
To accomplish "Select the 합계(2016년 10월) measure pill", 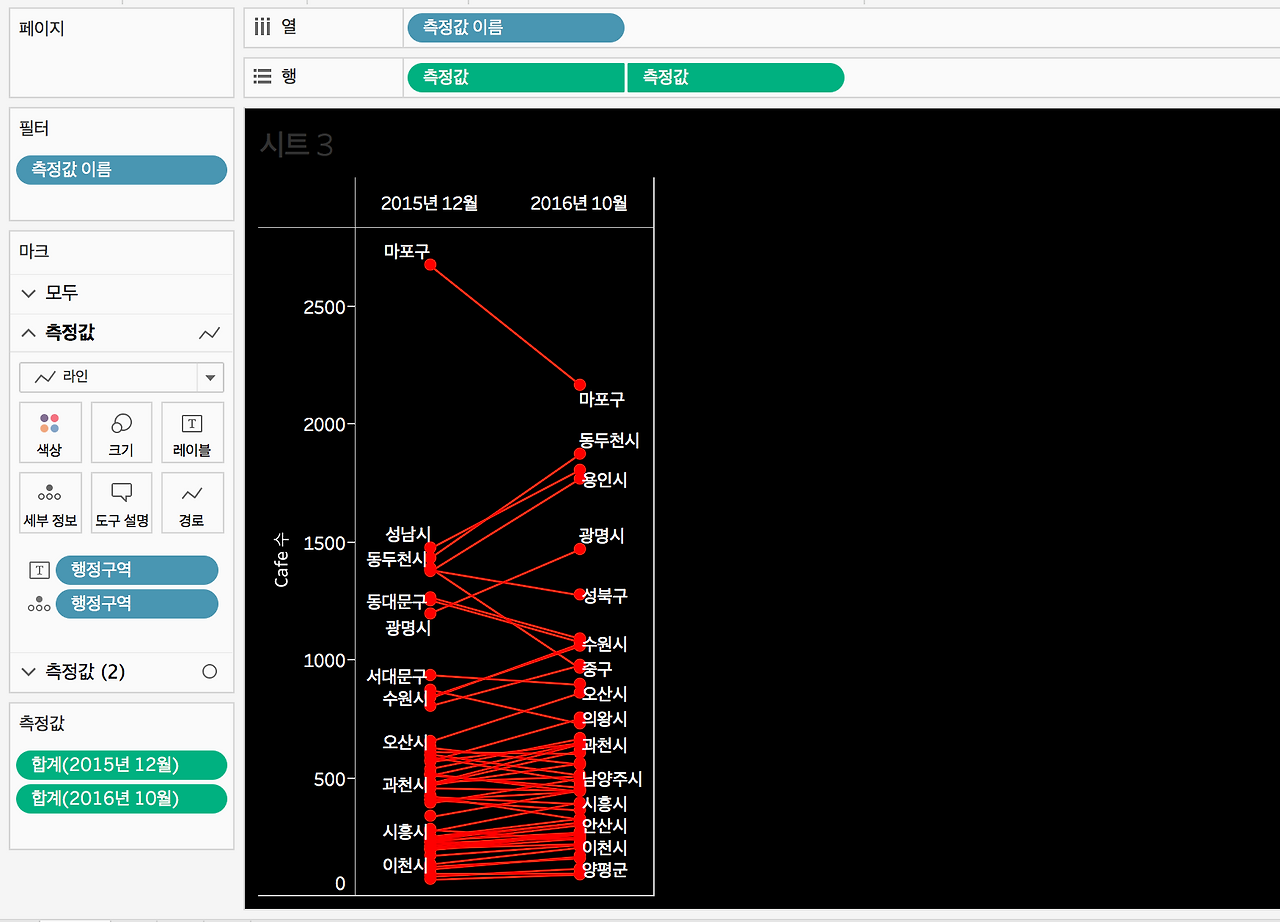I will tap(121, 799).
